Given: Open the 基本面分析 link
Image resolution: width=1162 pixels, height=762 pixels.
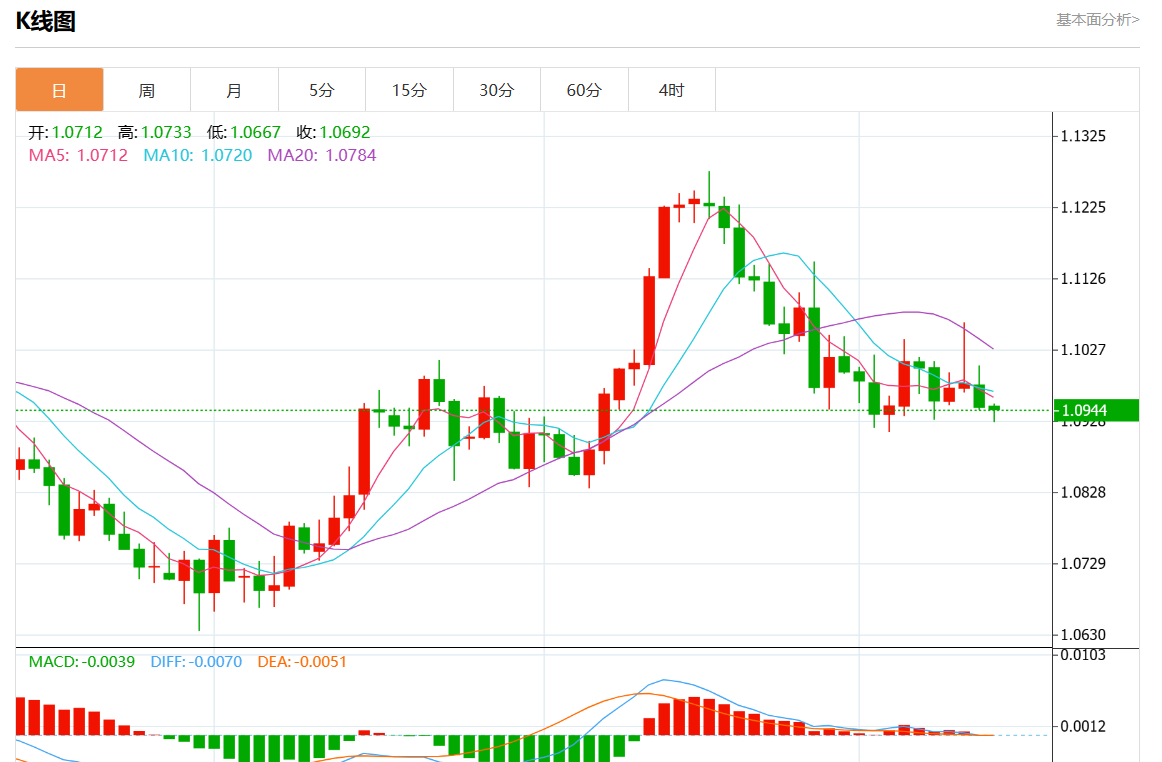Looking at the screenshot, I should tap(1097, 19).
